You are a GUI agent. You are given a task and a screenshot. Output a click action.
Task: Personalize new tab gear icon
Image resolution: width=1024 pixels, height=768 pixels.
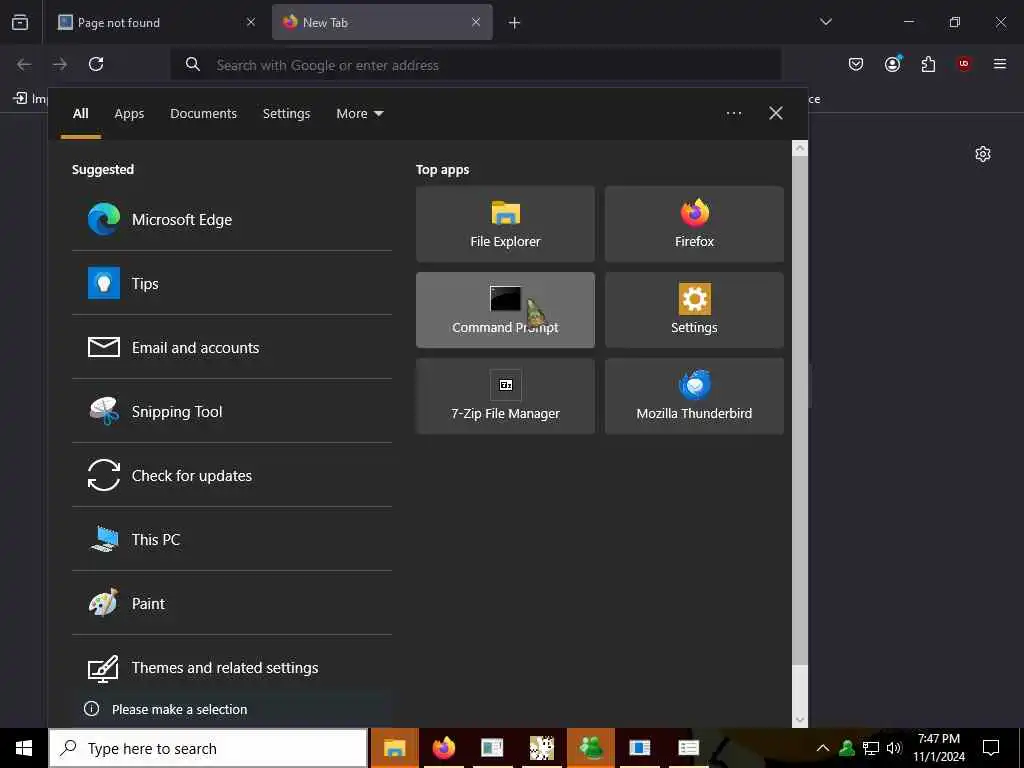point(983,154)
